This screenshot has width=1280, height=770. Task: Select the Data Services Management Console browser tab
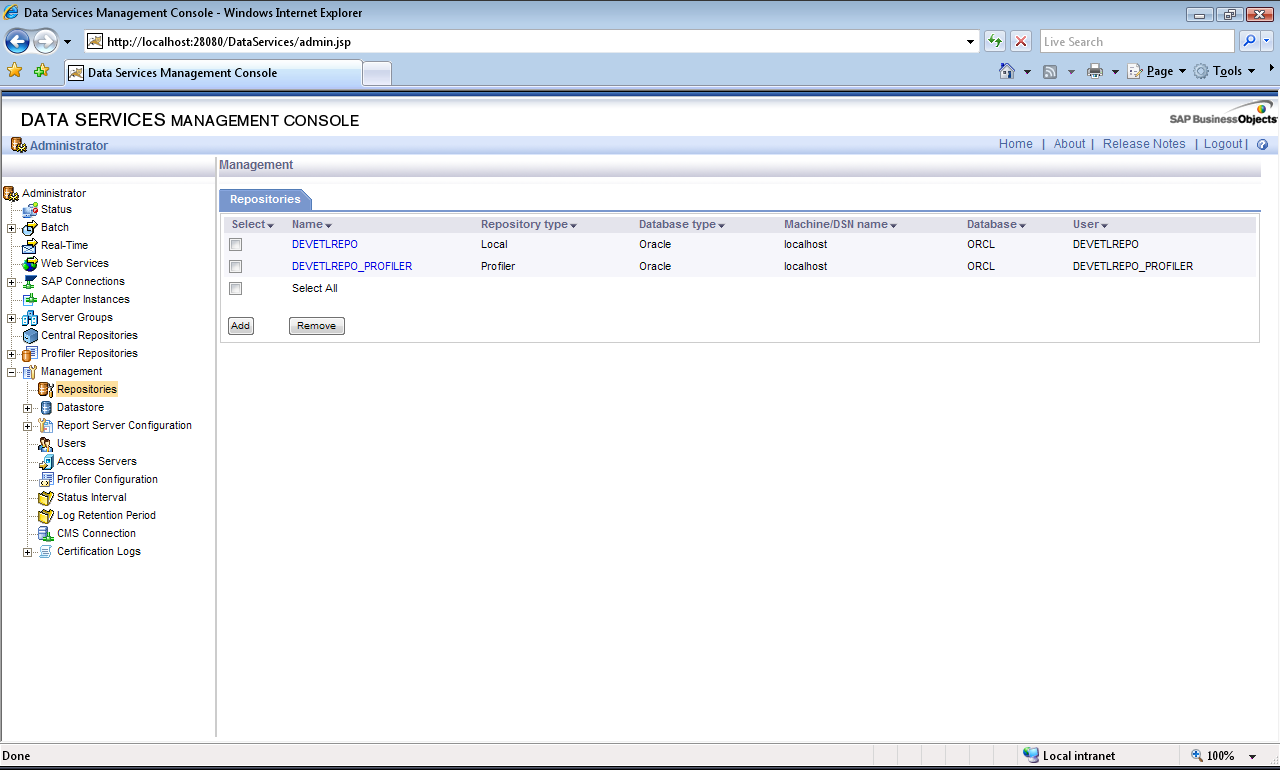[214, 73]
